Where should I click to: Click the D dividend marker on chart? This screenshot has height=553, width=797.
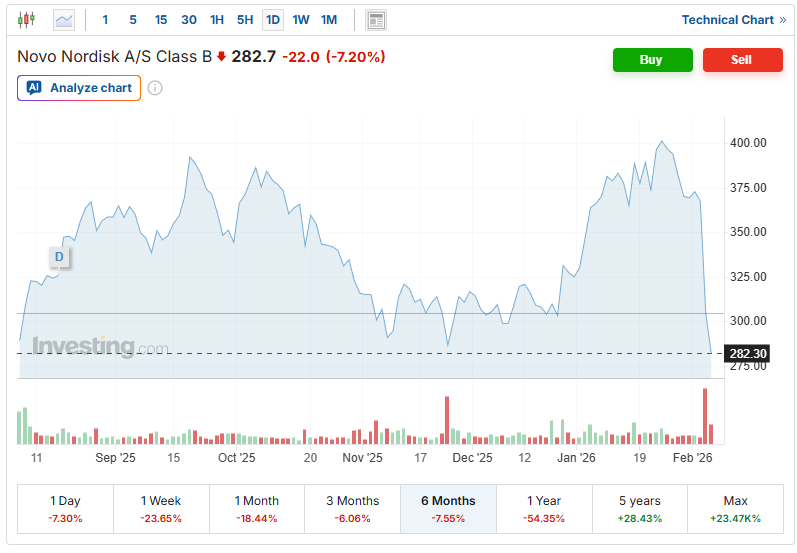coord(59,257)
